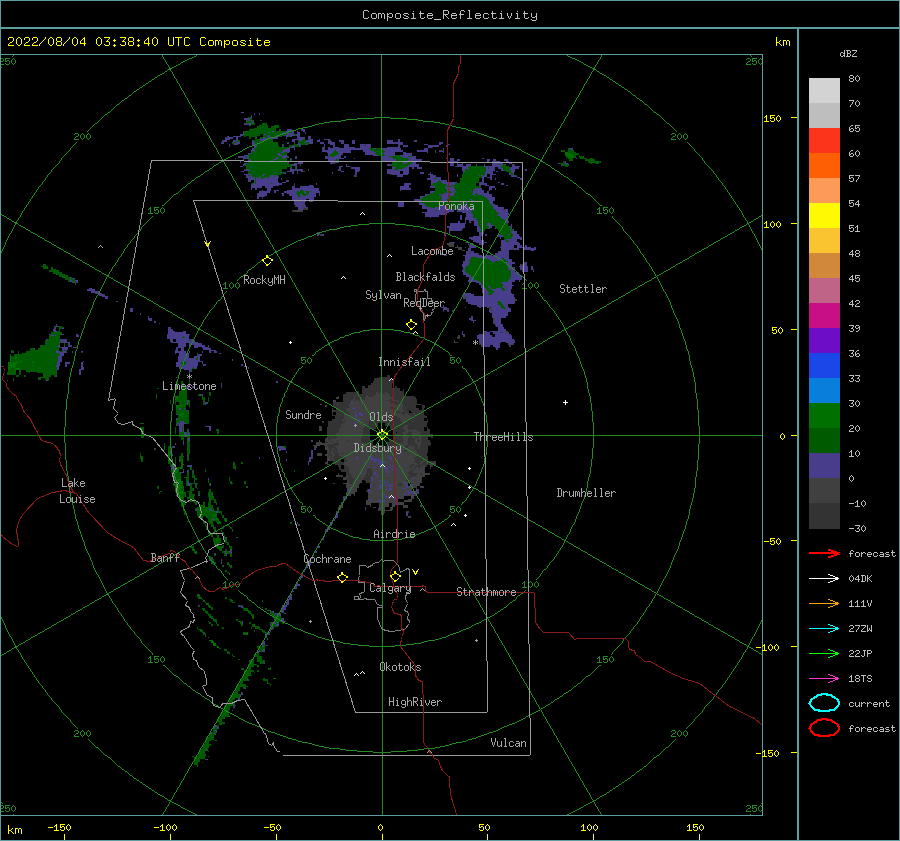Pick the light blue 30-33 dBZ swatch

click(824, 390)
